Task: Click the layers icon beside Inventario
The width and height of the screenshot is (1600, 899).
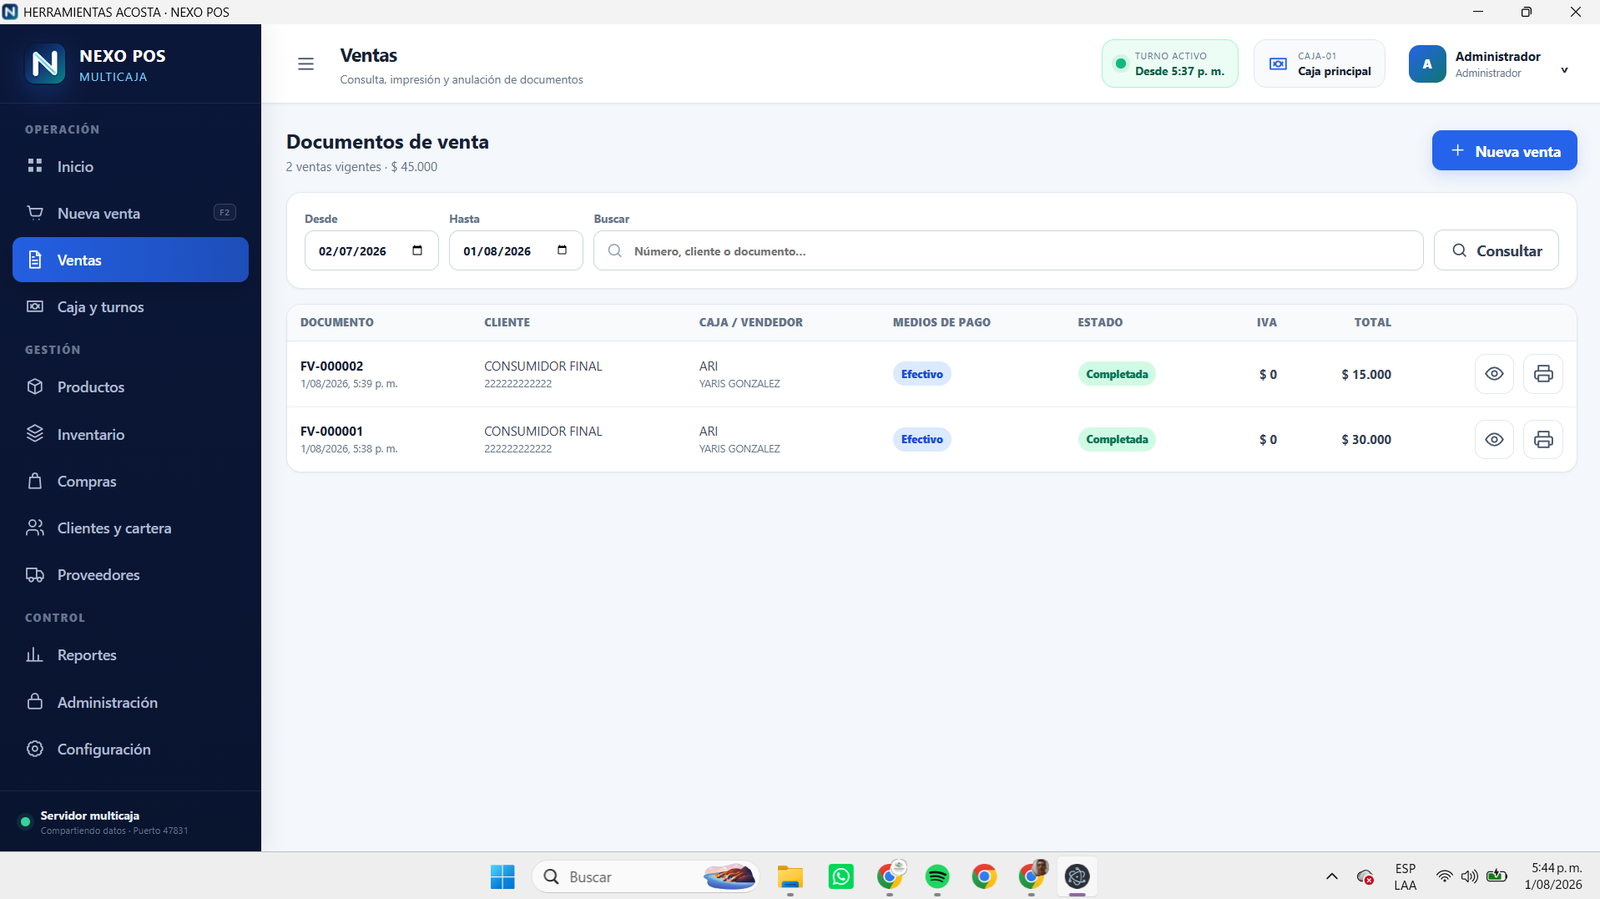Action: [x=35, y=434]
